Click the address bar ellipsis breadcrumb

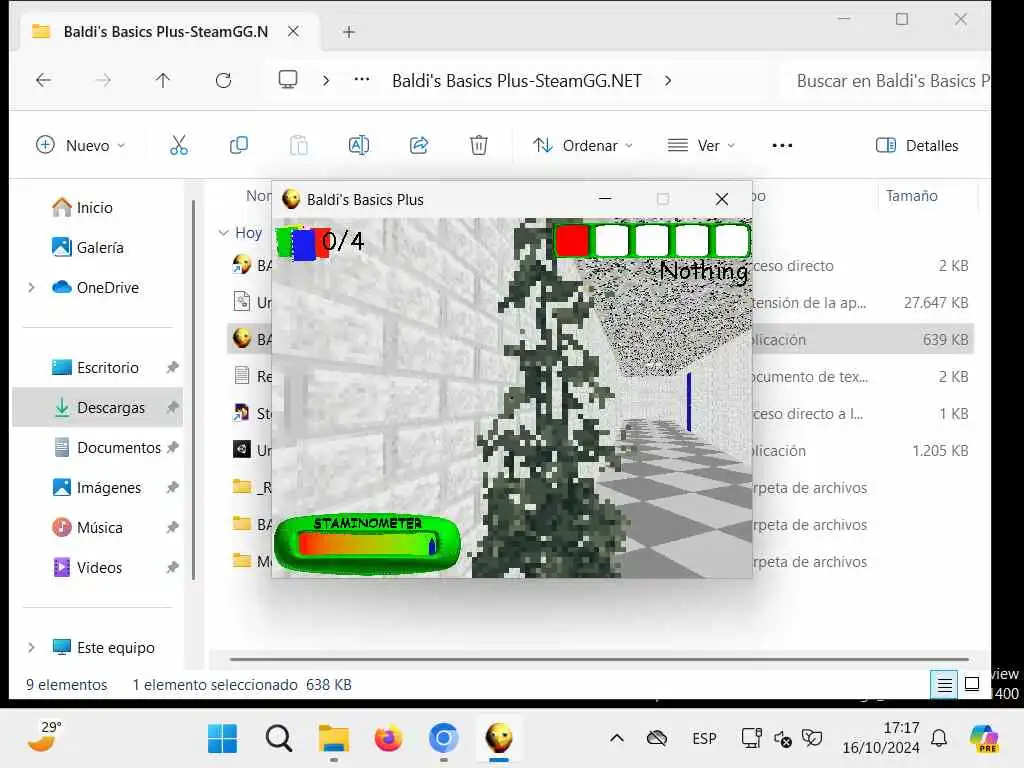point(362,80)
